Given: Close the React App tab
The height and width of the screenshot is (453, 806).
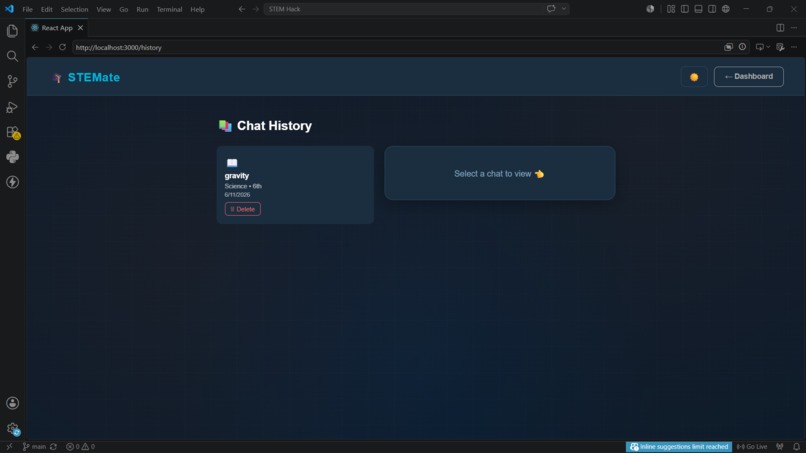Looking at the screenshot, I should tap(80, 28).
